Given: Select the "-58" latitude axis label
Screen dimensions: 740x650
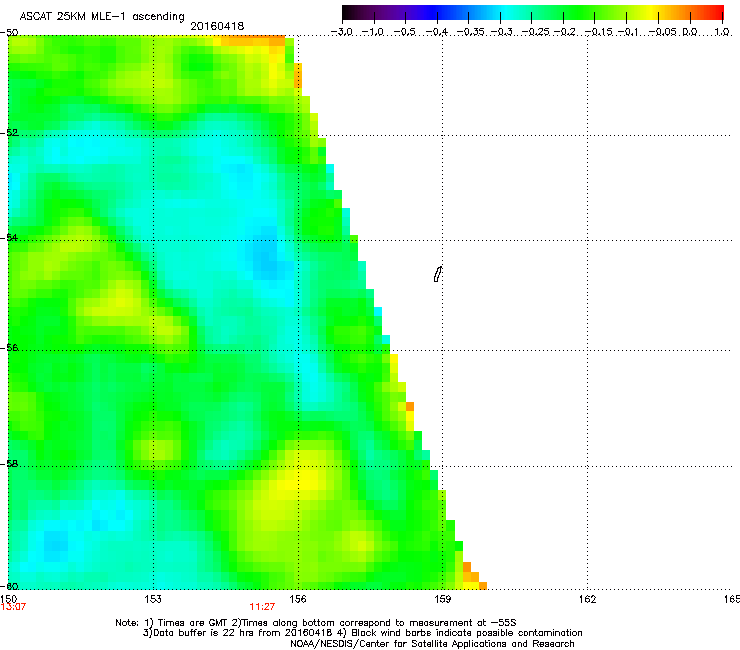Looking at the screenshot, I should [9, 464].
